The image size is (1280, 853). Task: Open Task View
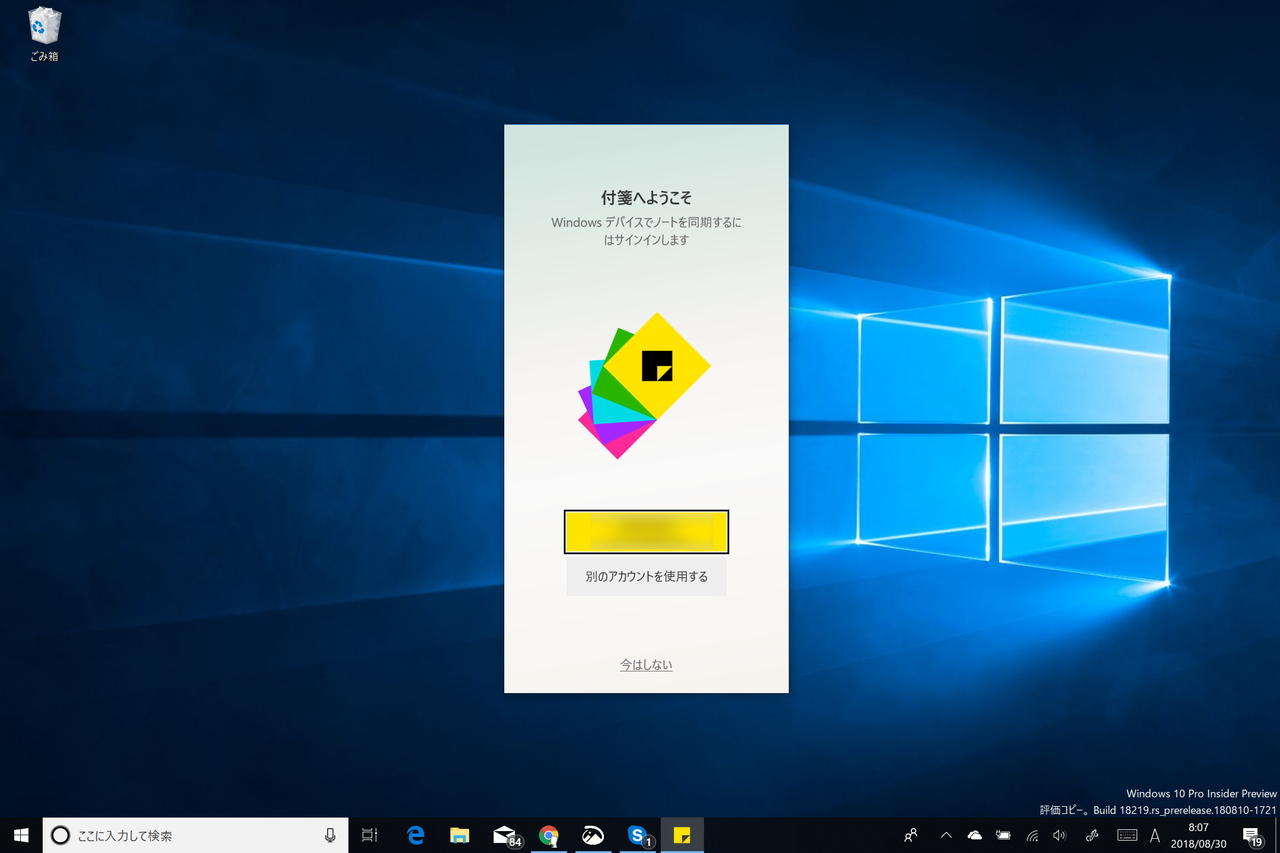[x=369, y=835]
